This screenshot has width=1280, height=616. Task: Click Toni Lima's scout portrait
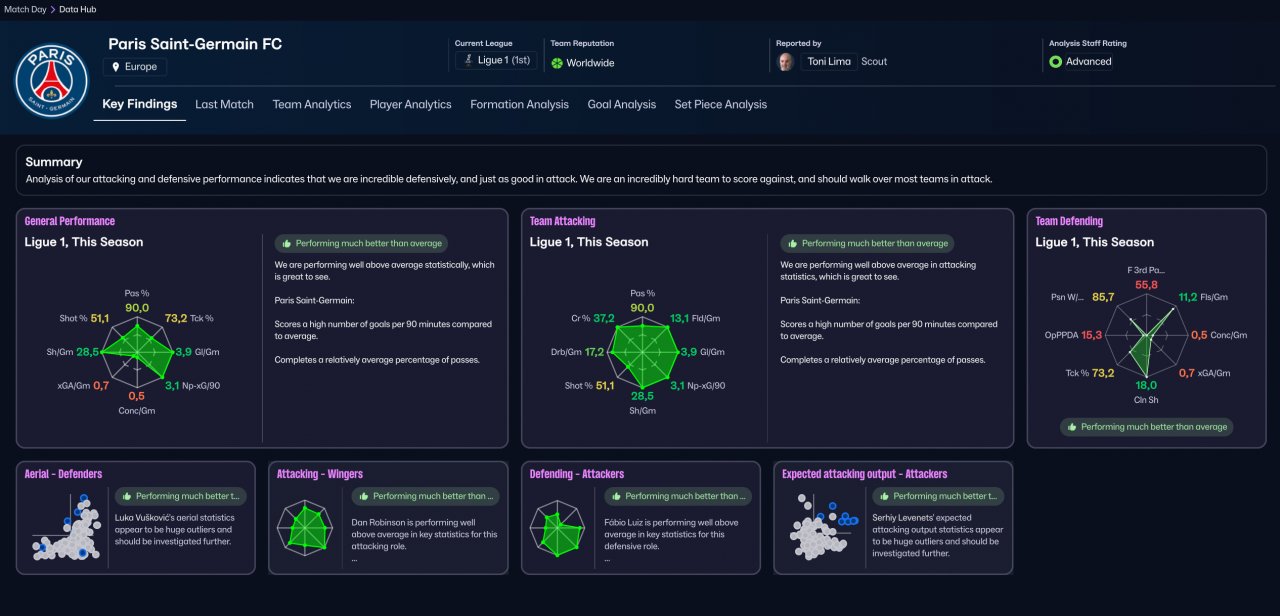[787, 61]
